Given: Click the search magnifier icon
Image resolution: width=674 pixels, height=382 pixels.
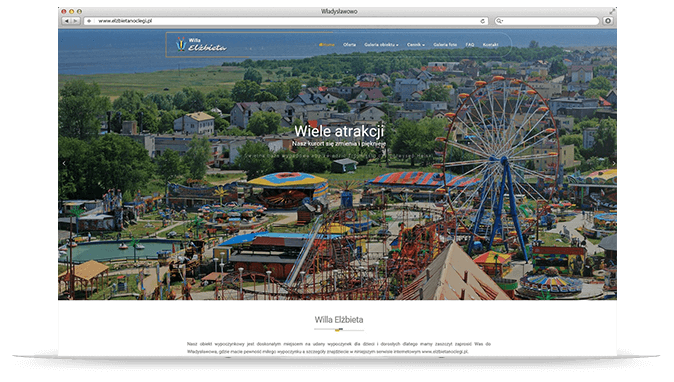Looking at the screenshot, I should coord(499,21).
